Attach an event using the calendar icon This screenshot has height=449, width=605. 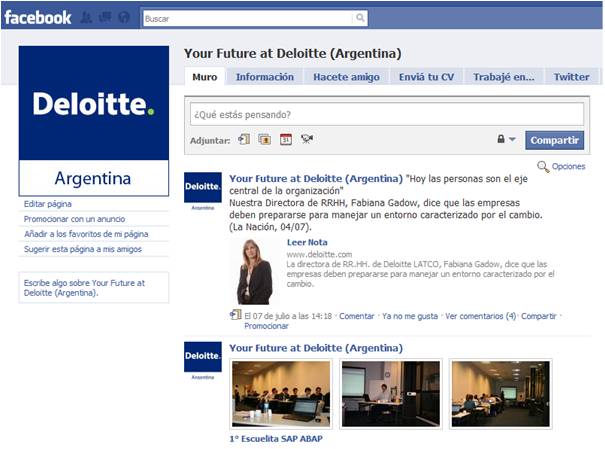[286, 139]
